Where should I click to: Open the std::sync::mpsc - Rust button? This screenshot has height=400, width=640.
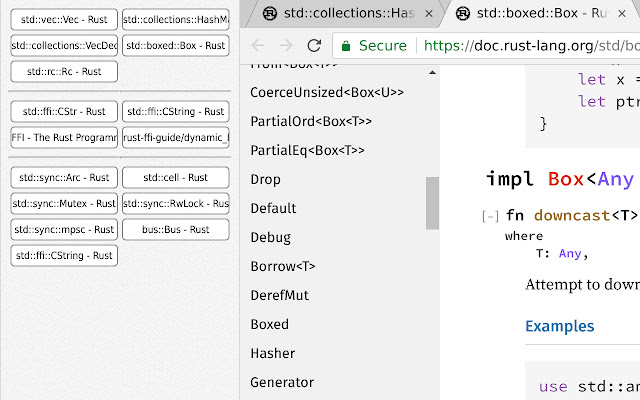(x=64, y=229)
